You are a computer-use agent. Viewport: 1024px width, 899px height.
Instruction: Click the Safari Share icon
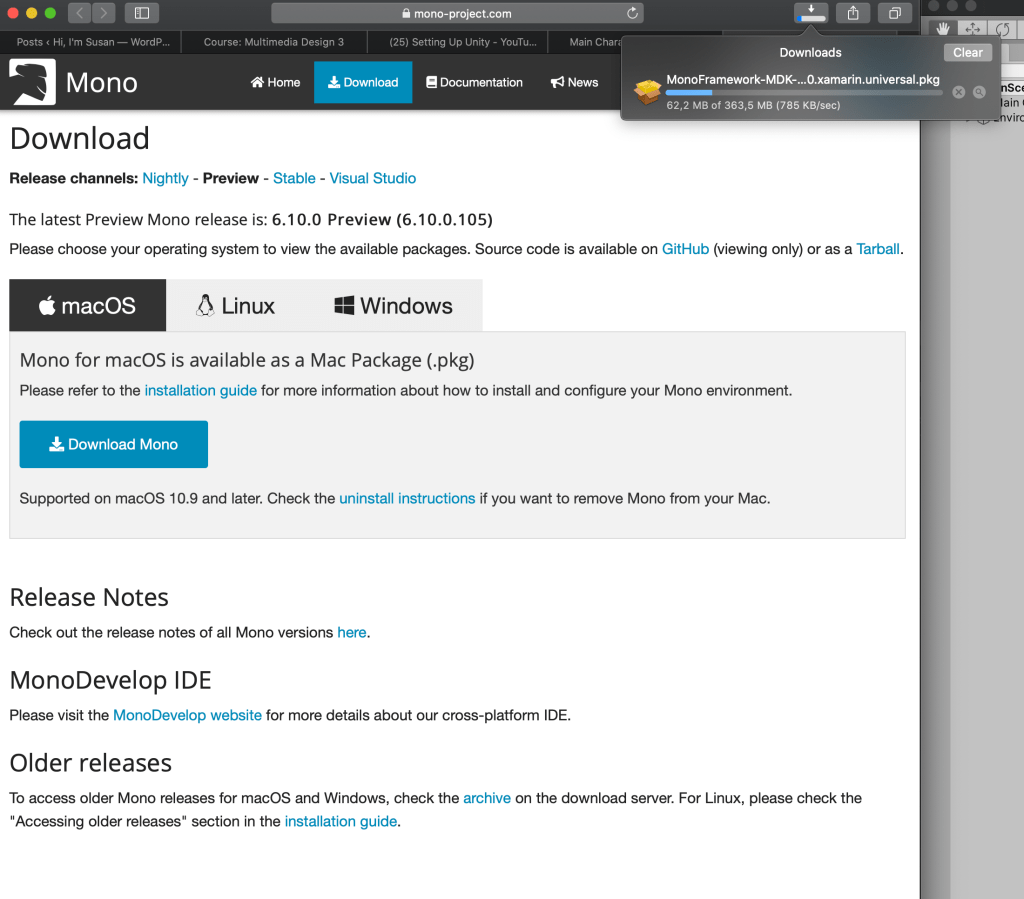853,13
